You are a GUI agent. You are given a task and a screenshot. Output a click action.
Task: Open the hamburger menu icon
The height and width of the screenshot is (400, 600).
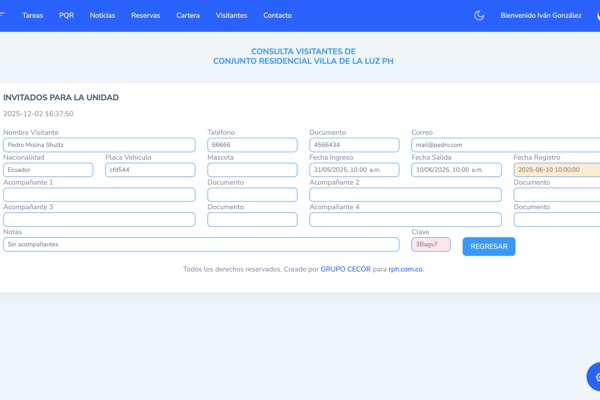point(3,15)
